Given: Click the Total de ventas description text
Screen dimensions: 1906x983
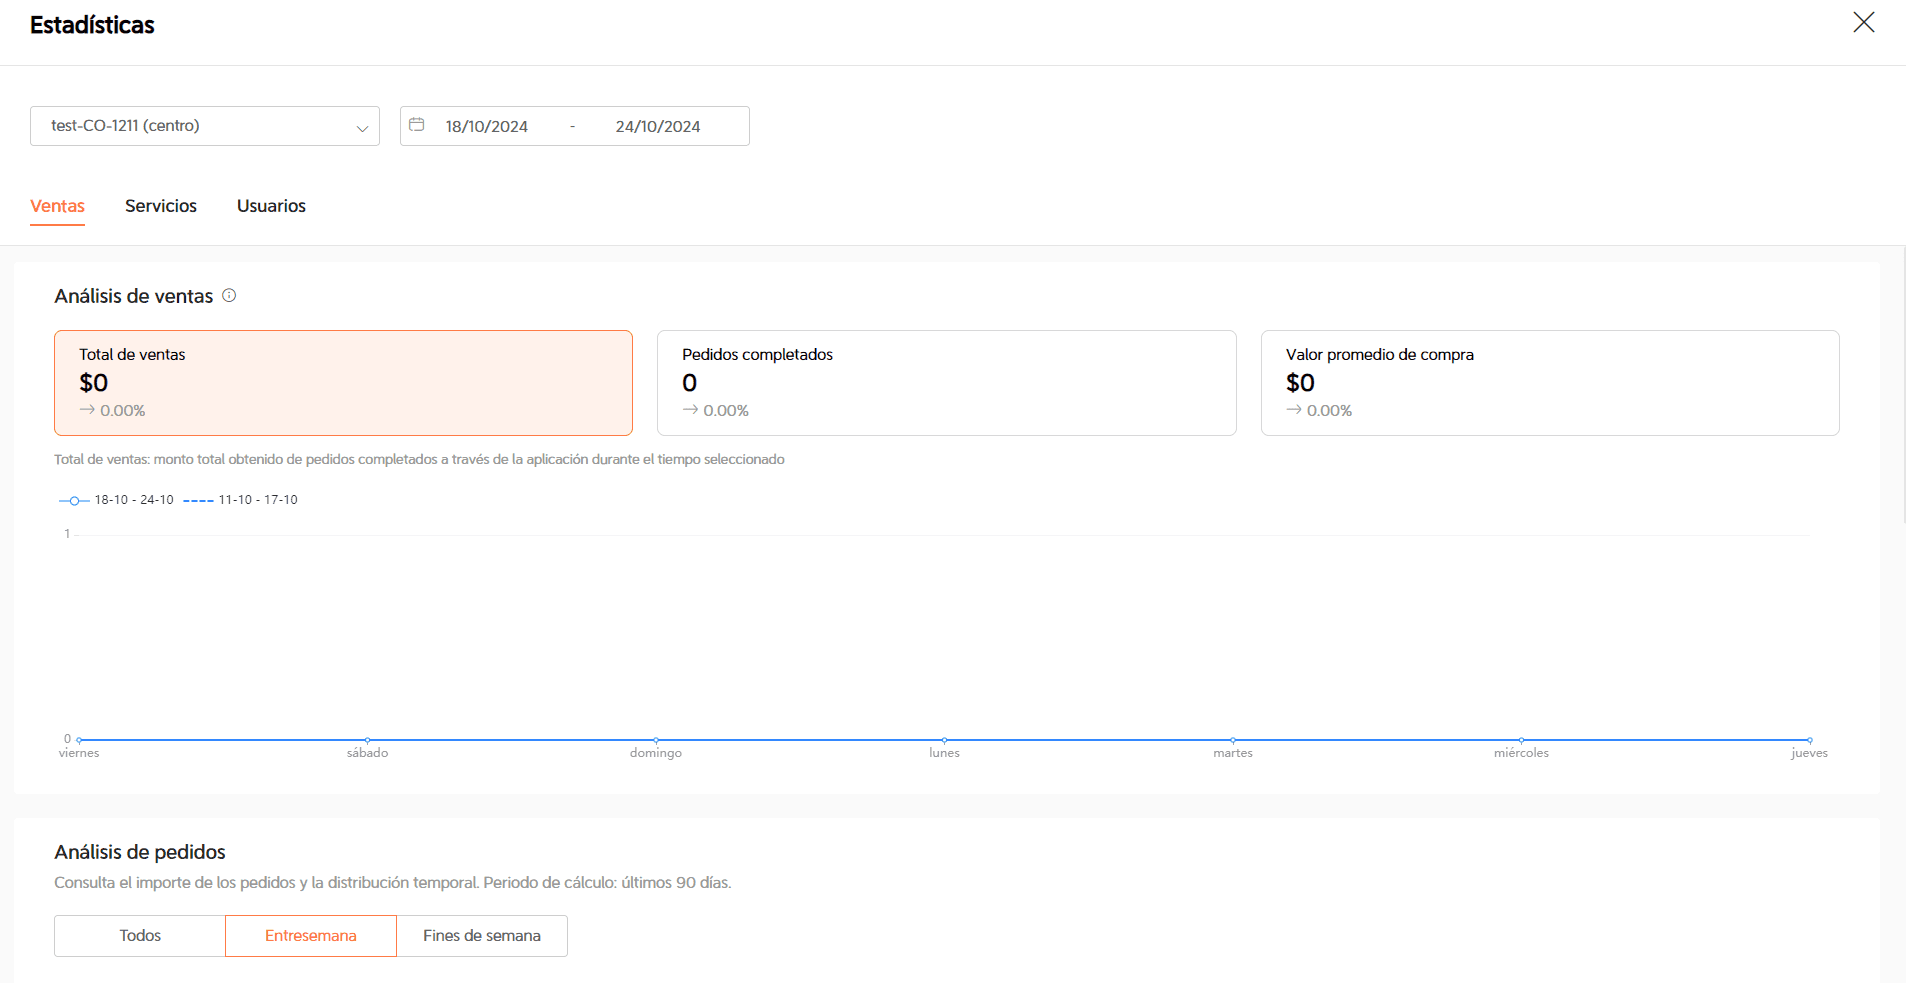Looking at the screenshot, I should point(419,460).
